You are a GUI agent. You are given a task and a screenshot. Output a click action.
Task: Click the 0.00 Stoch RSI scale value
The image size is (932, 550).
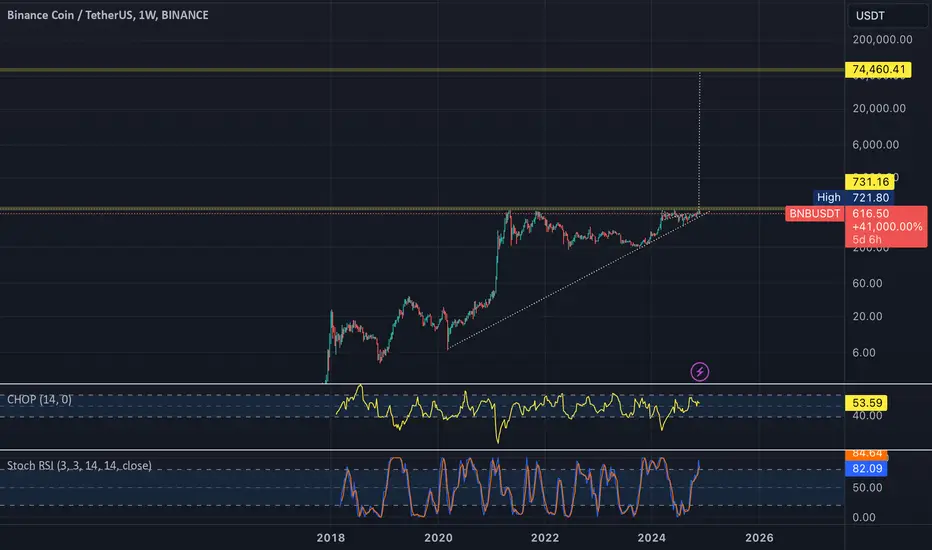(864, 517)
